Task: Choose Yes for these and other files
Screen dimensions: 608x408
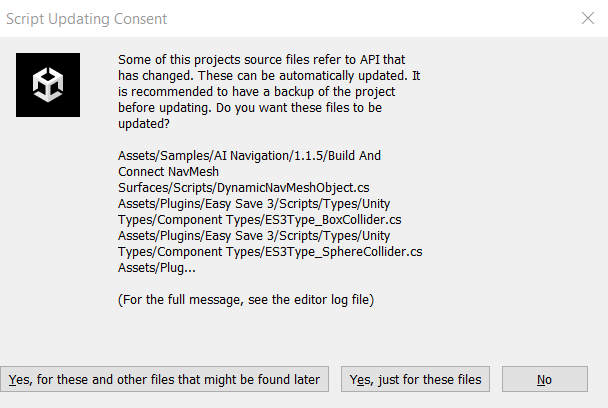Action: click(x=164, y=379)
